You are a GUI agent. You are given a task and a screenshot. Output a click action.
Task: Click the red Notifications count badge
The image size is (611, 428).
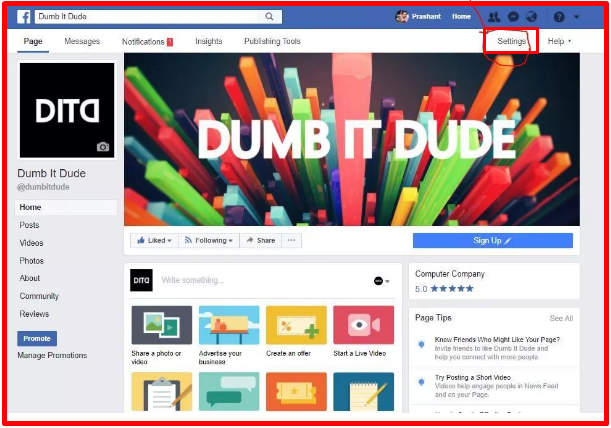170,42
